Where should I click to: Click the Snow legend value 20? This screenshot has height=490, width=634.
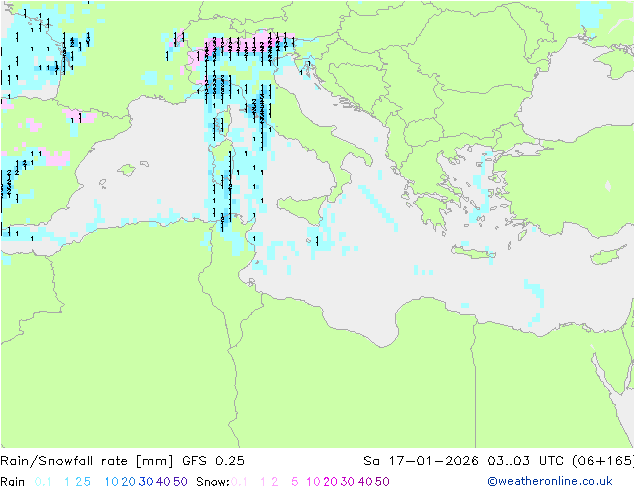[330, 482]
